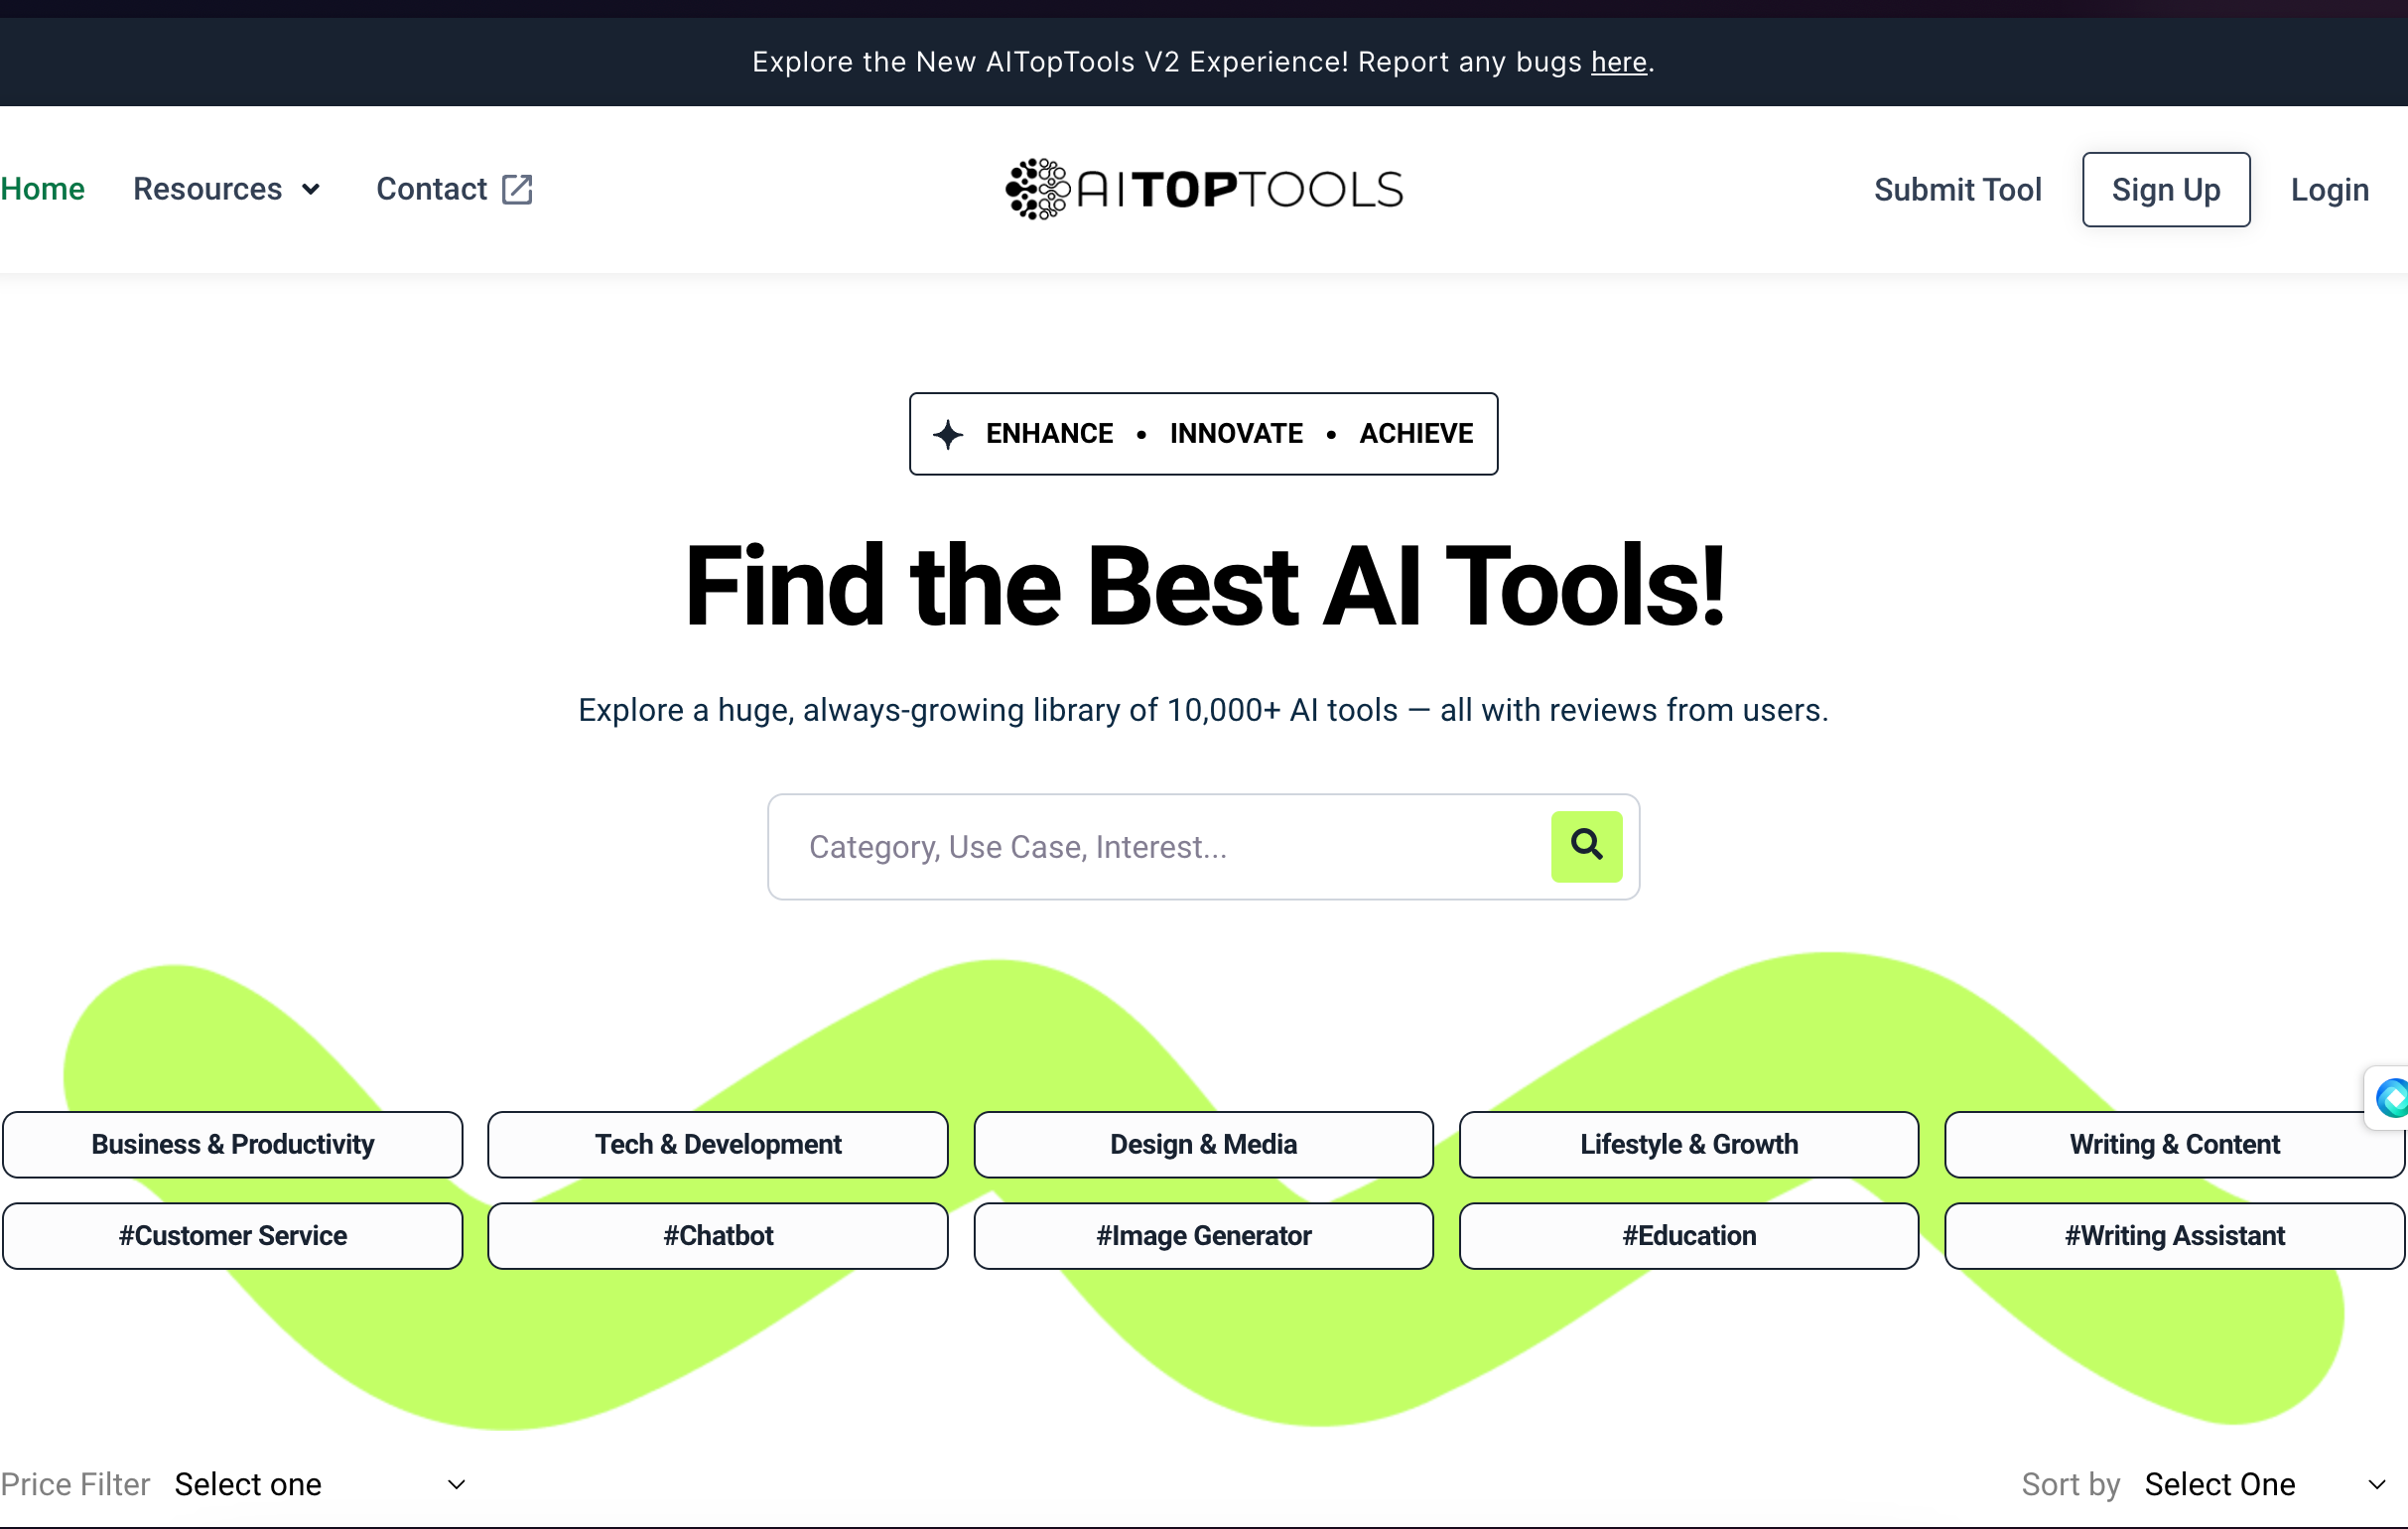Image resolution: width=2408 pixels, height=1529 pixels.
Task: Filter by the #Image Generator tag
Action: pyautogui.click(x=1203, y=1235)
